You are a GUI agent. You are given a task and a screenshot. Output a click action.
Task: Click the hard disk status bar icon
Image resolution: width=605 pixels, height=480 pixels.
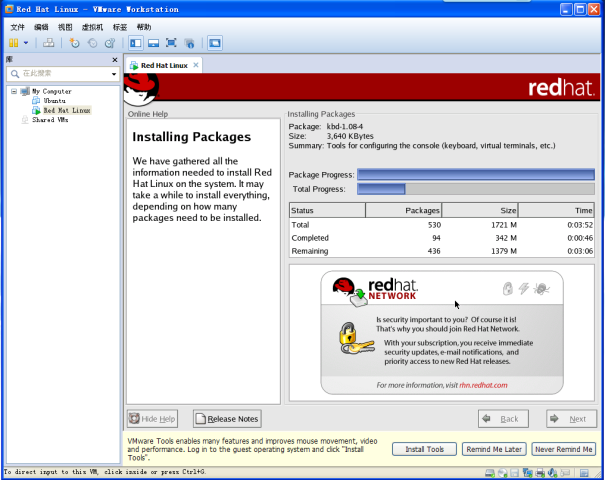490,473
